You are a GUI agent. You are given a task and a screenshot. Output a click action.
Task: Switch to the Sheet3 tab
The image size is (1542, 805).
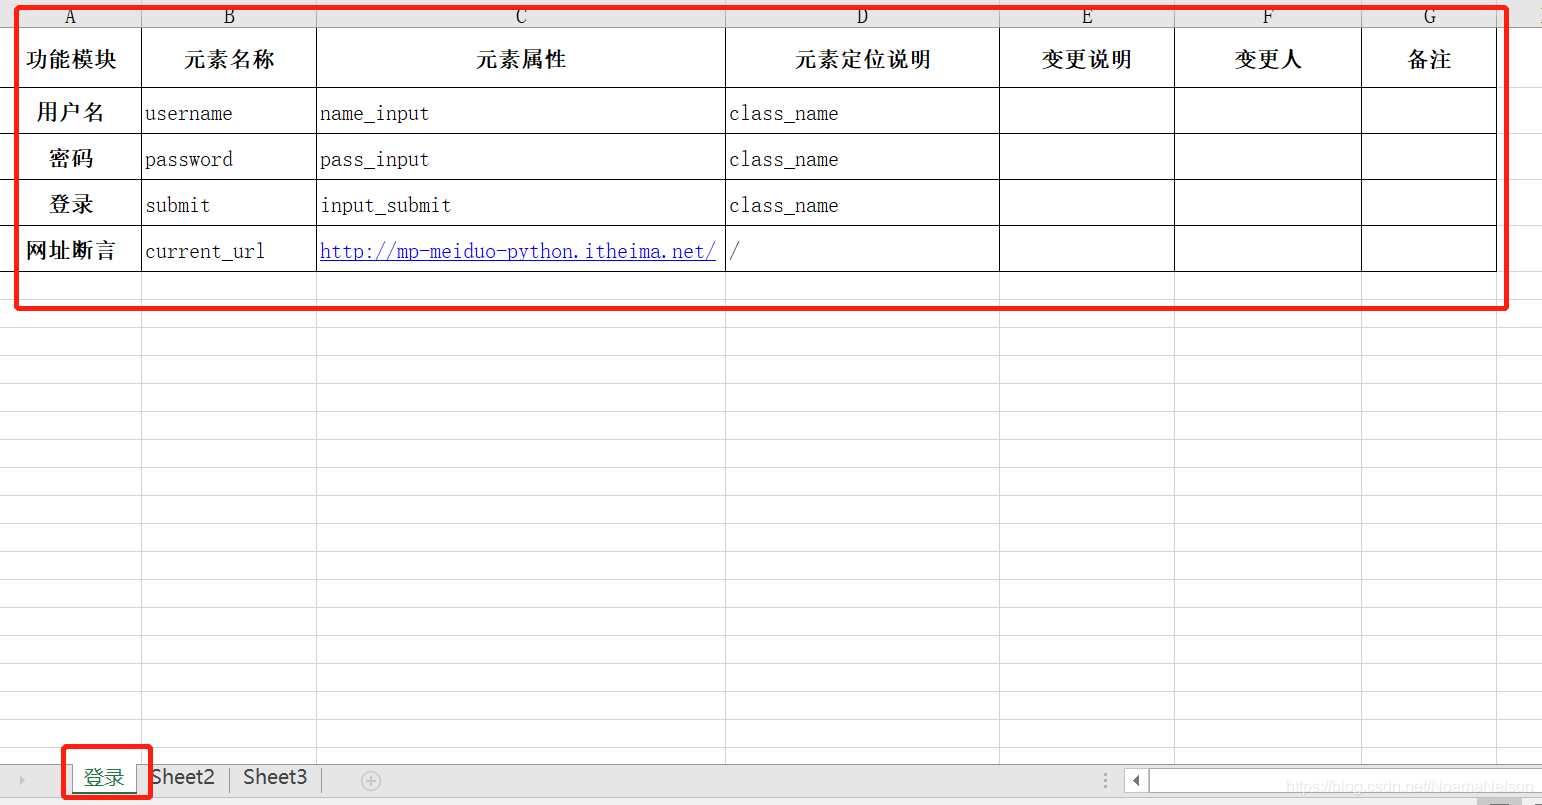click(275, 777)
